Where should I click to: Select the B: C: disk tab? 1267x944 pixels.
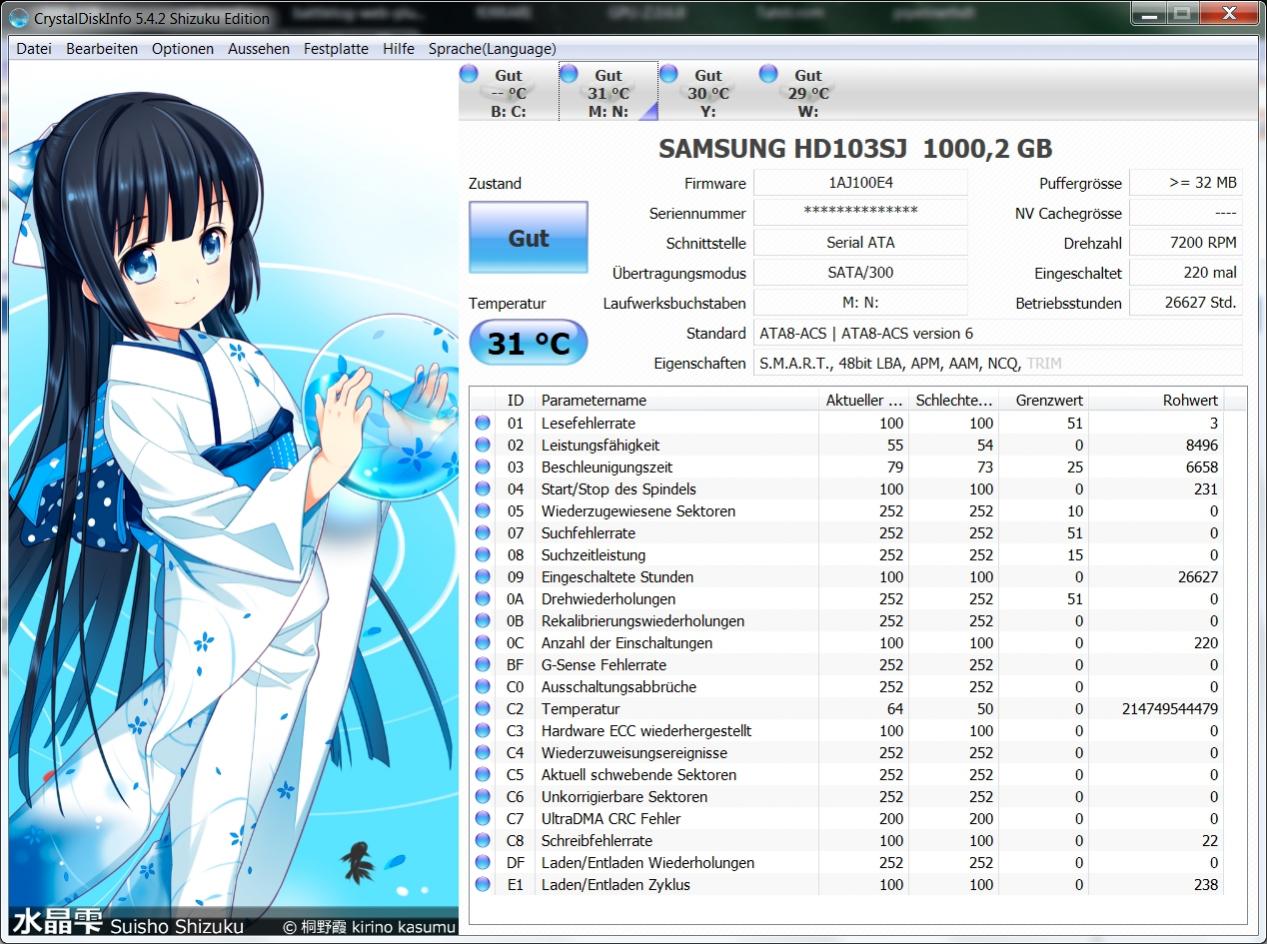(x=508, y=92)
